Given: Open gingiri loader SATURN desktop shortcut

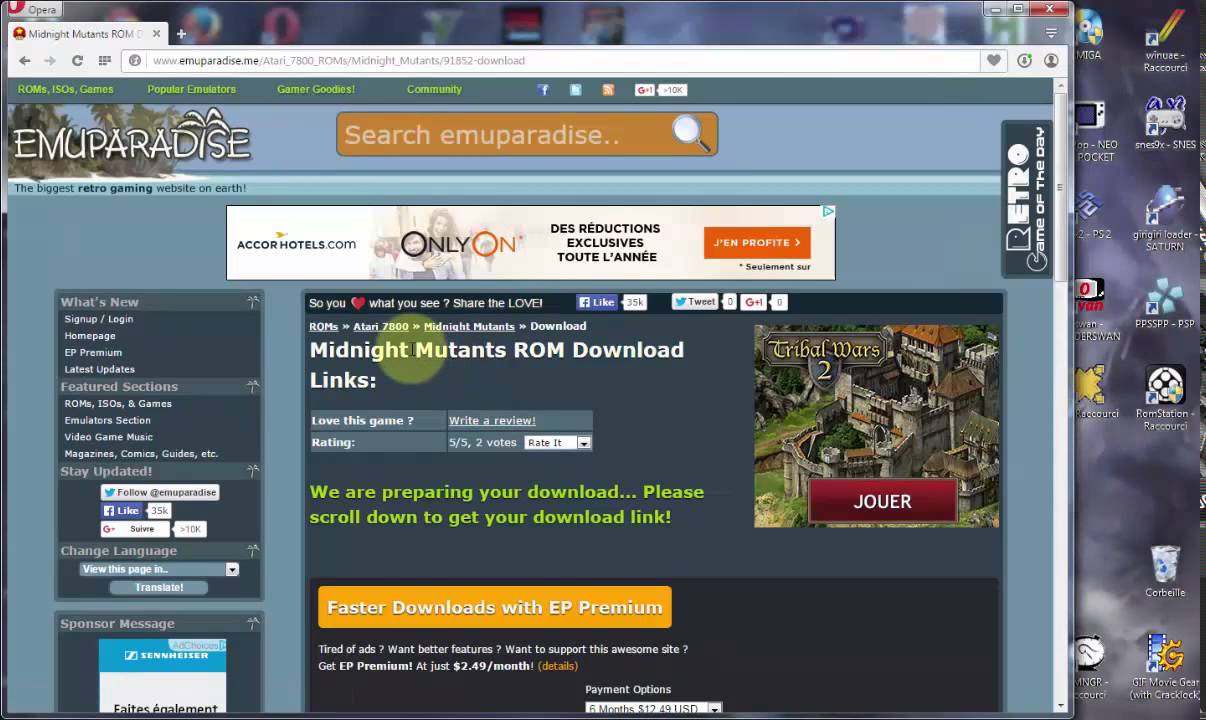Looking at the screenshot, I should (x=1165, y=216).
